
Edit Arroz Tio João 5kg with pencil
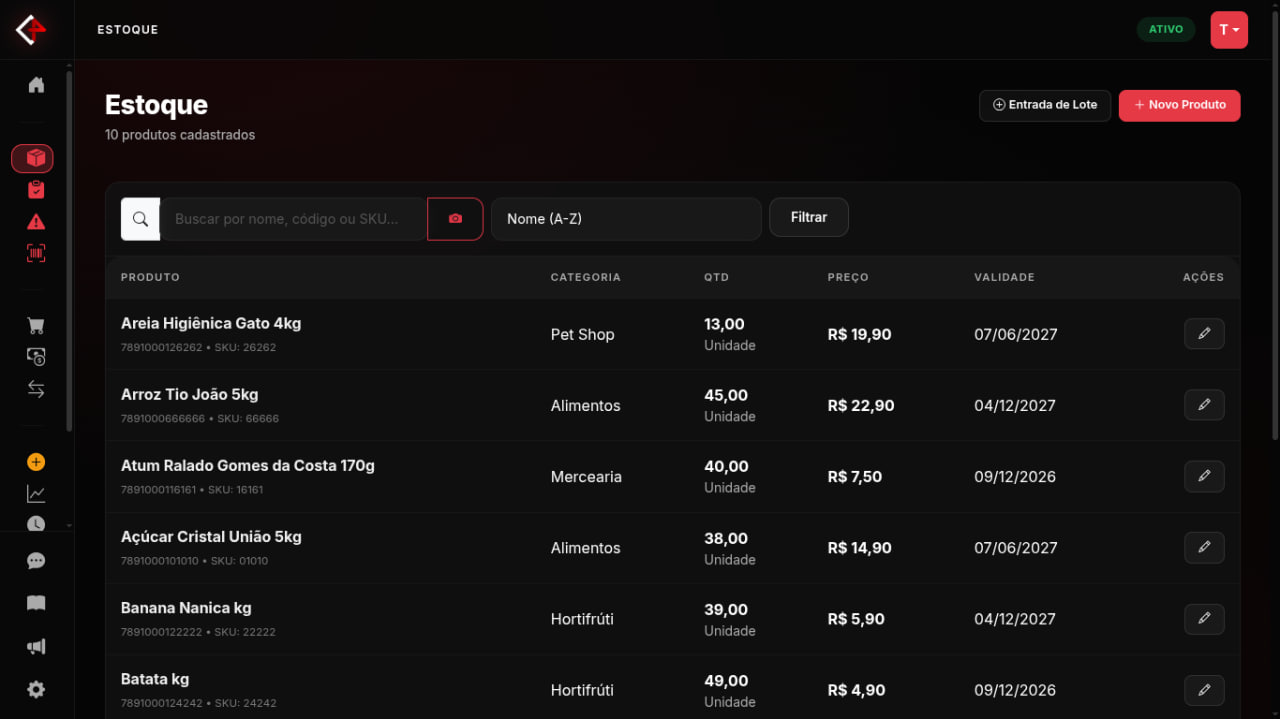point(1204,405)
